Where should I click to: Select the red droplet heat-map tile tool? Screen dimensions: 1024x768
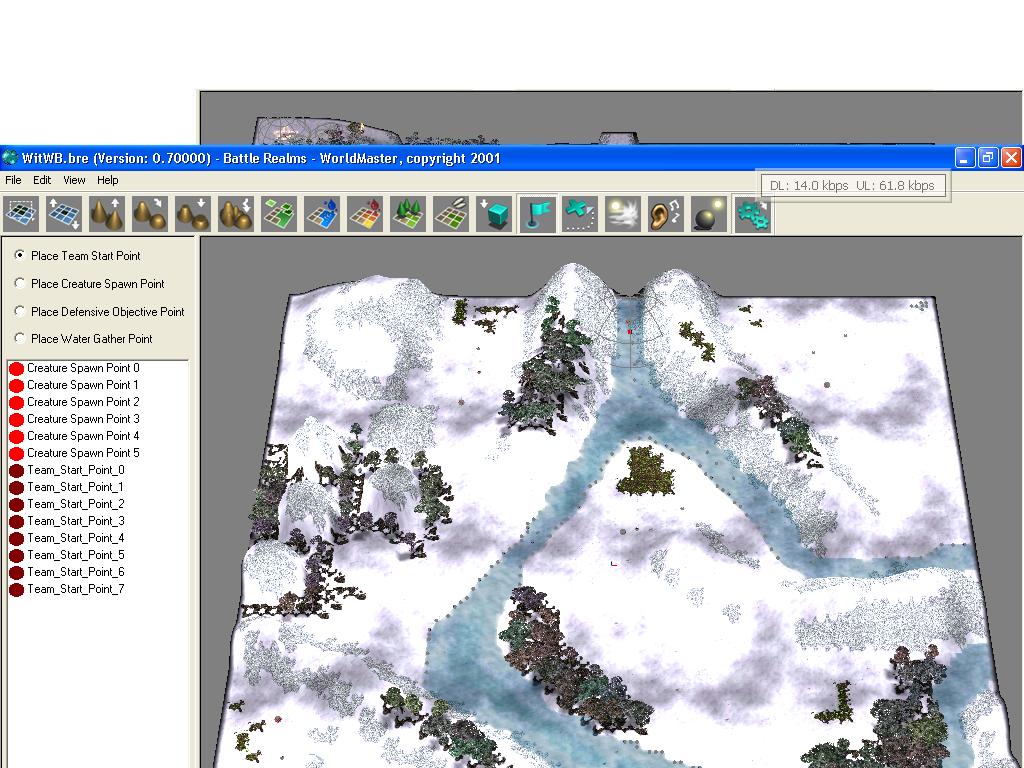tap(366, 214)
